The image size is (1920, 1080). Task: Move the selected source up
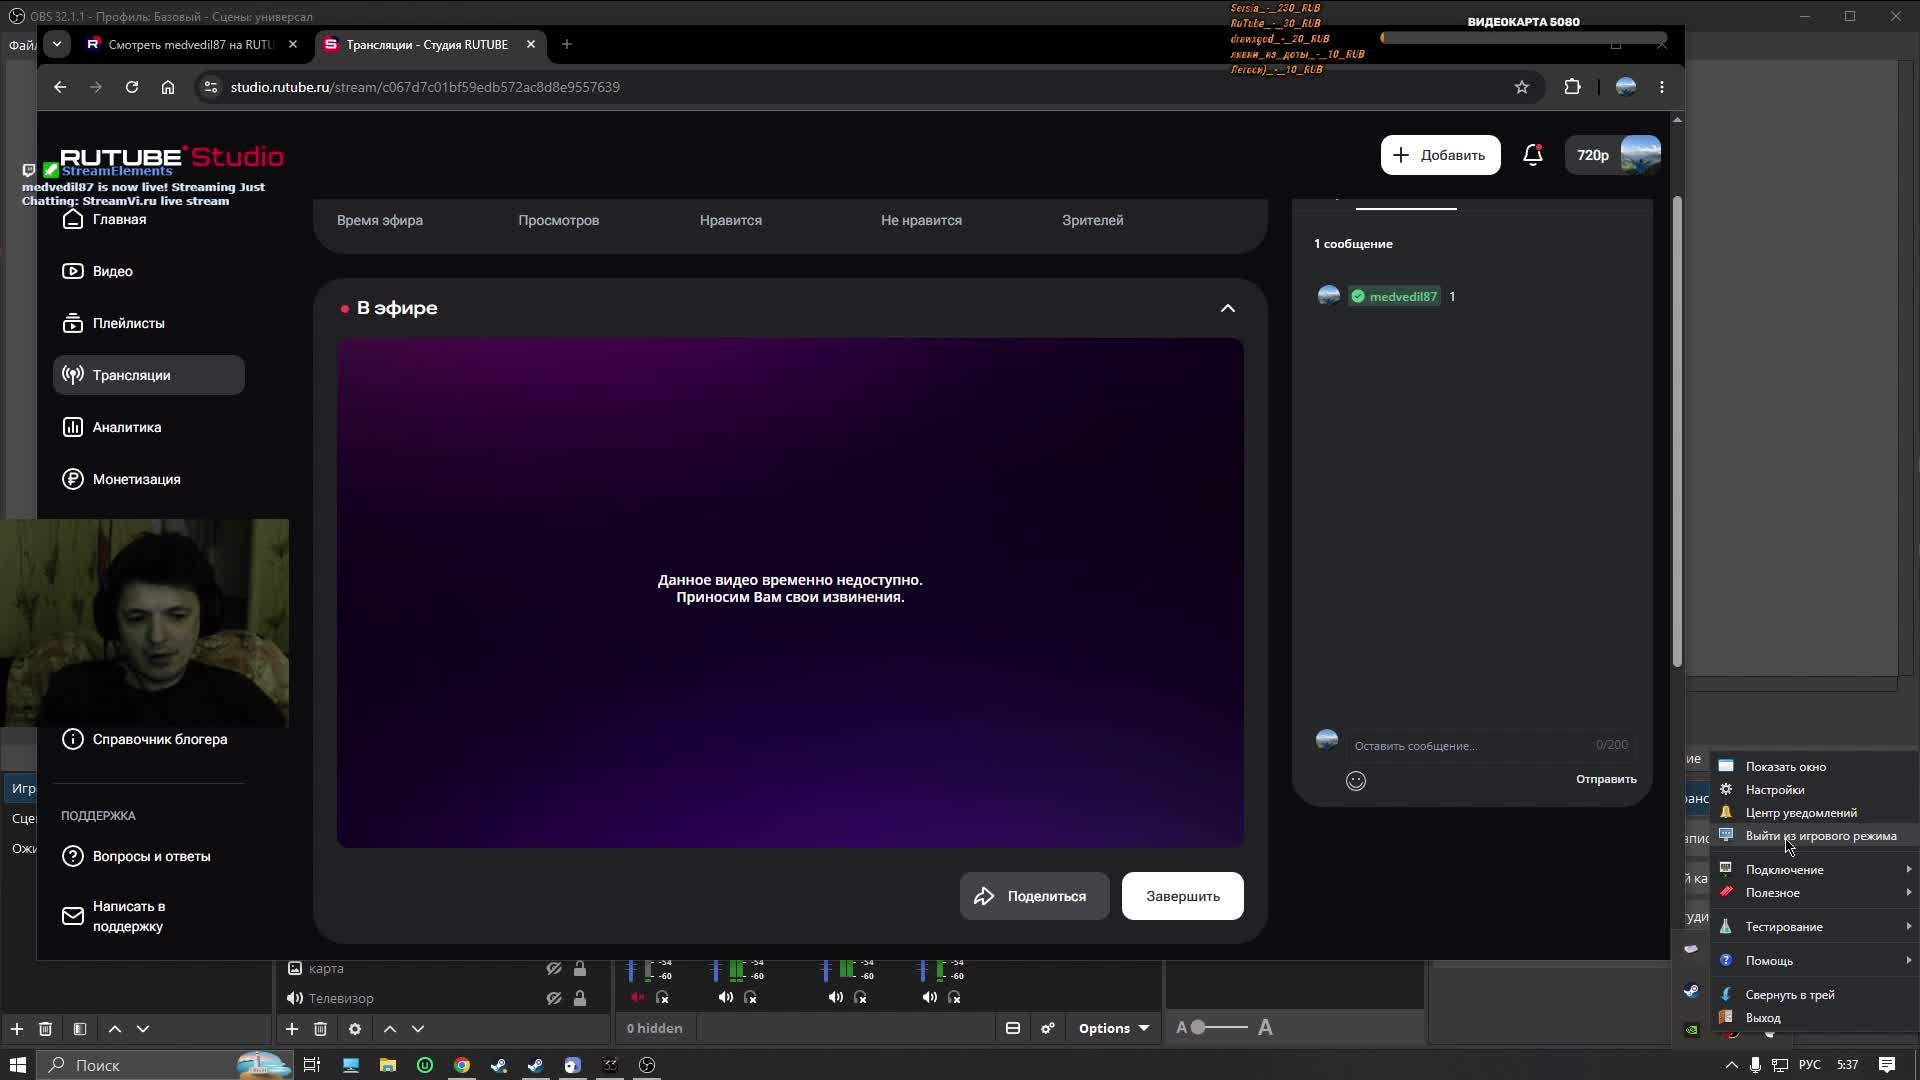point(390,1029)
